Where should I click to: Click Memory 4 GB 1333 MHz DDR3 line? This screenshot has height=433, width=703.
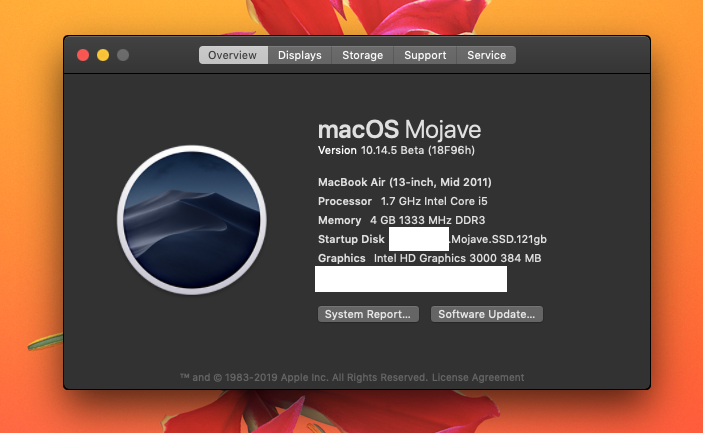pos(402,220)
